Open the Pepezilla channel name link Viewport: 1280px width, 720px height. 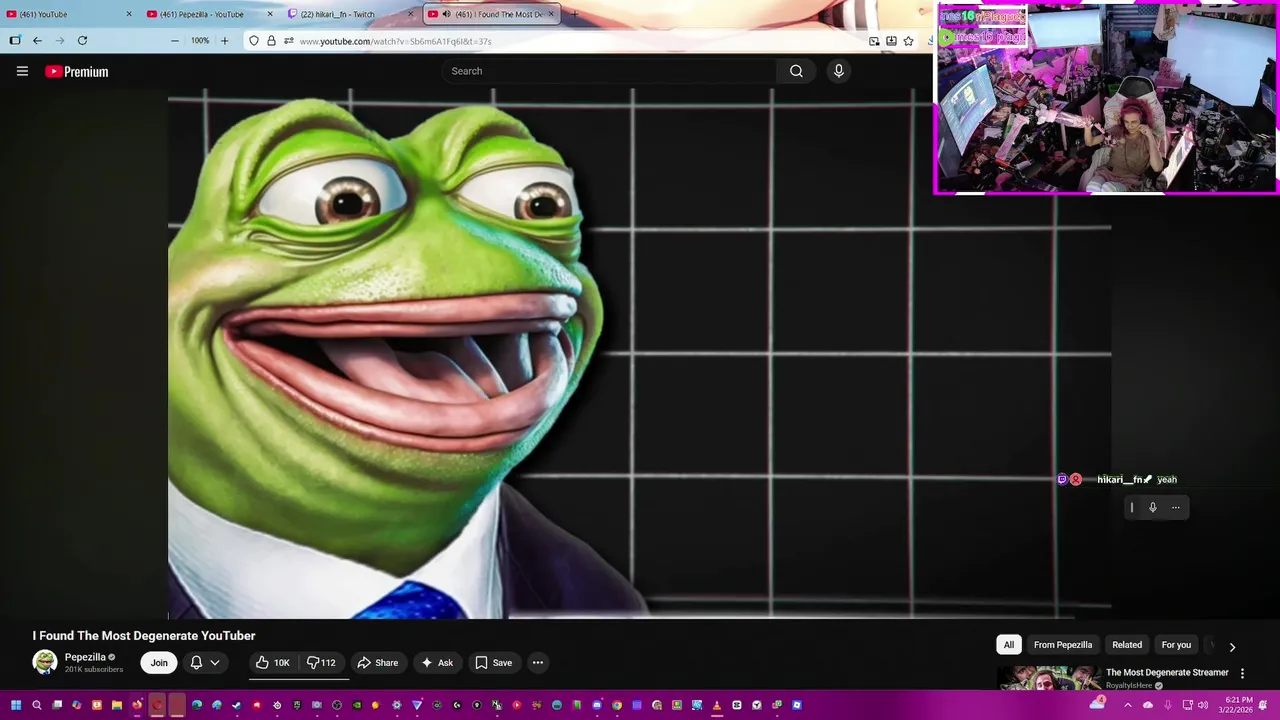85,657
